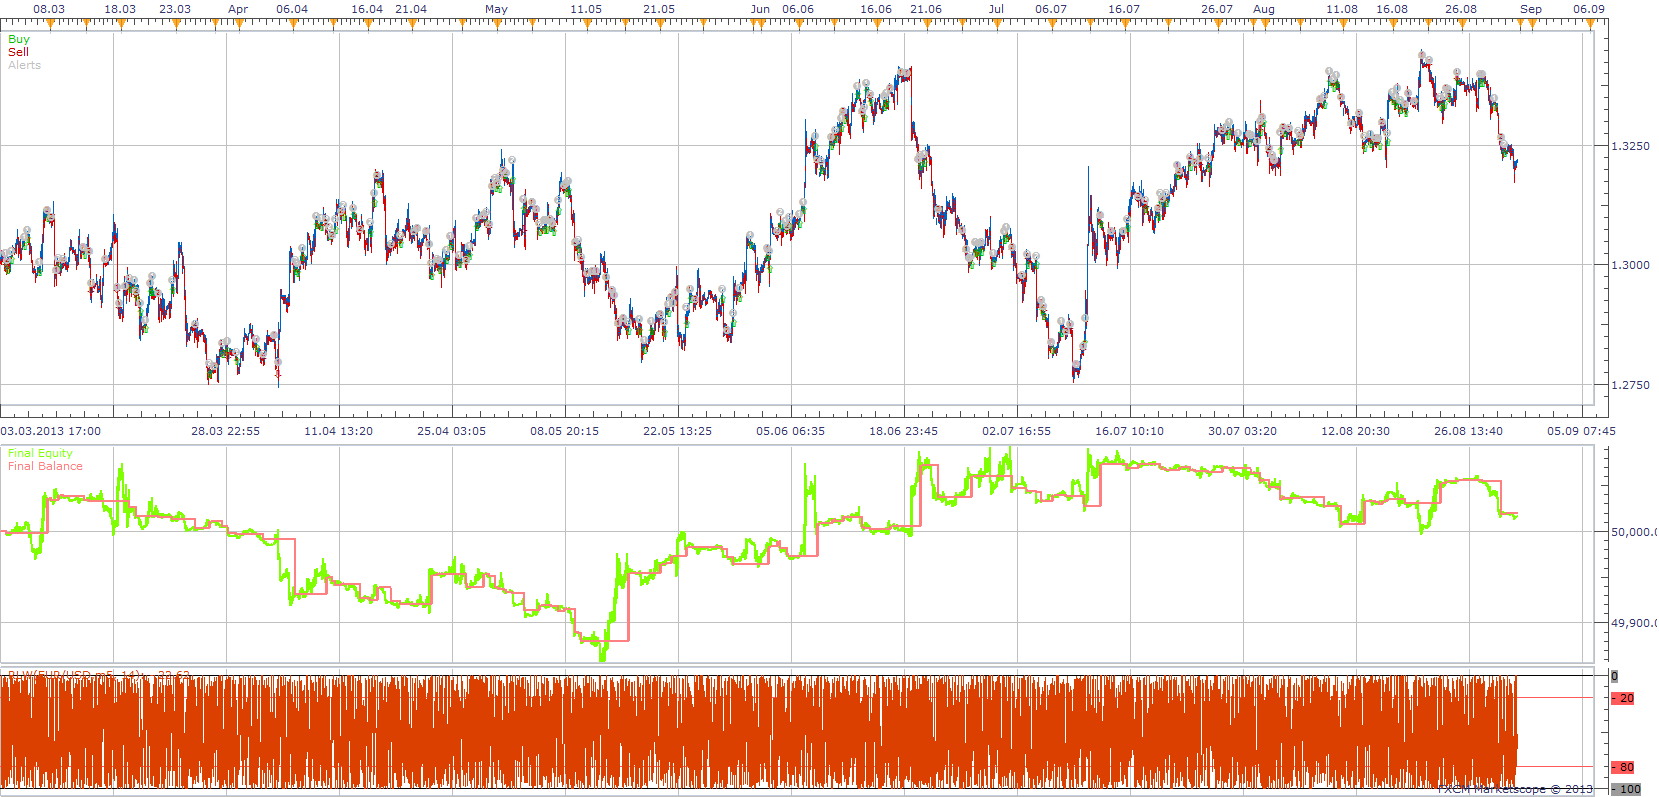The width and height of the screenshot is (1659, 797).
Task: Select the Final Equity legend label
Action: click(40, 453)
